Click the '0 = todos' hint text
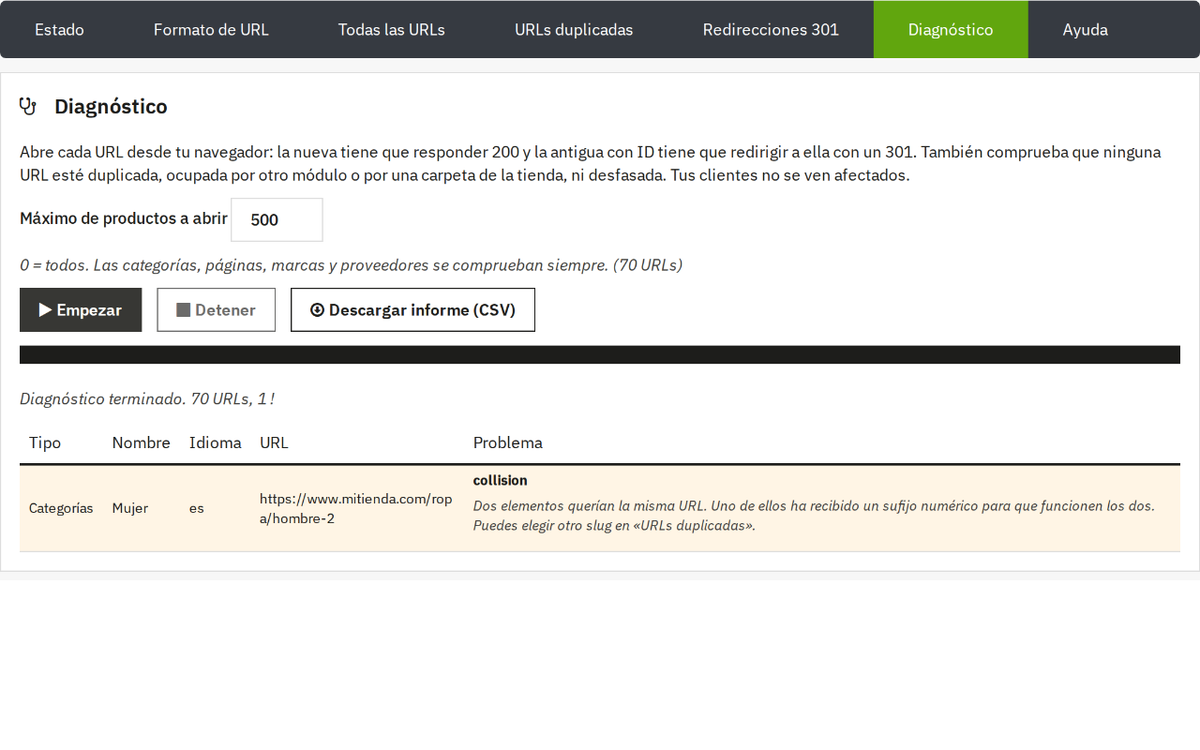This screenshot has width=1200, height=750. [x=351, y=265]
